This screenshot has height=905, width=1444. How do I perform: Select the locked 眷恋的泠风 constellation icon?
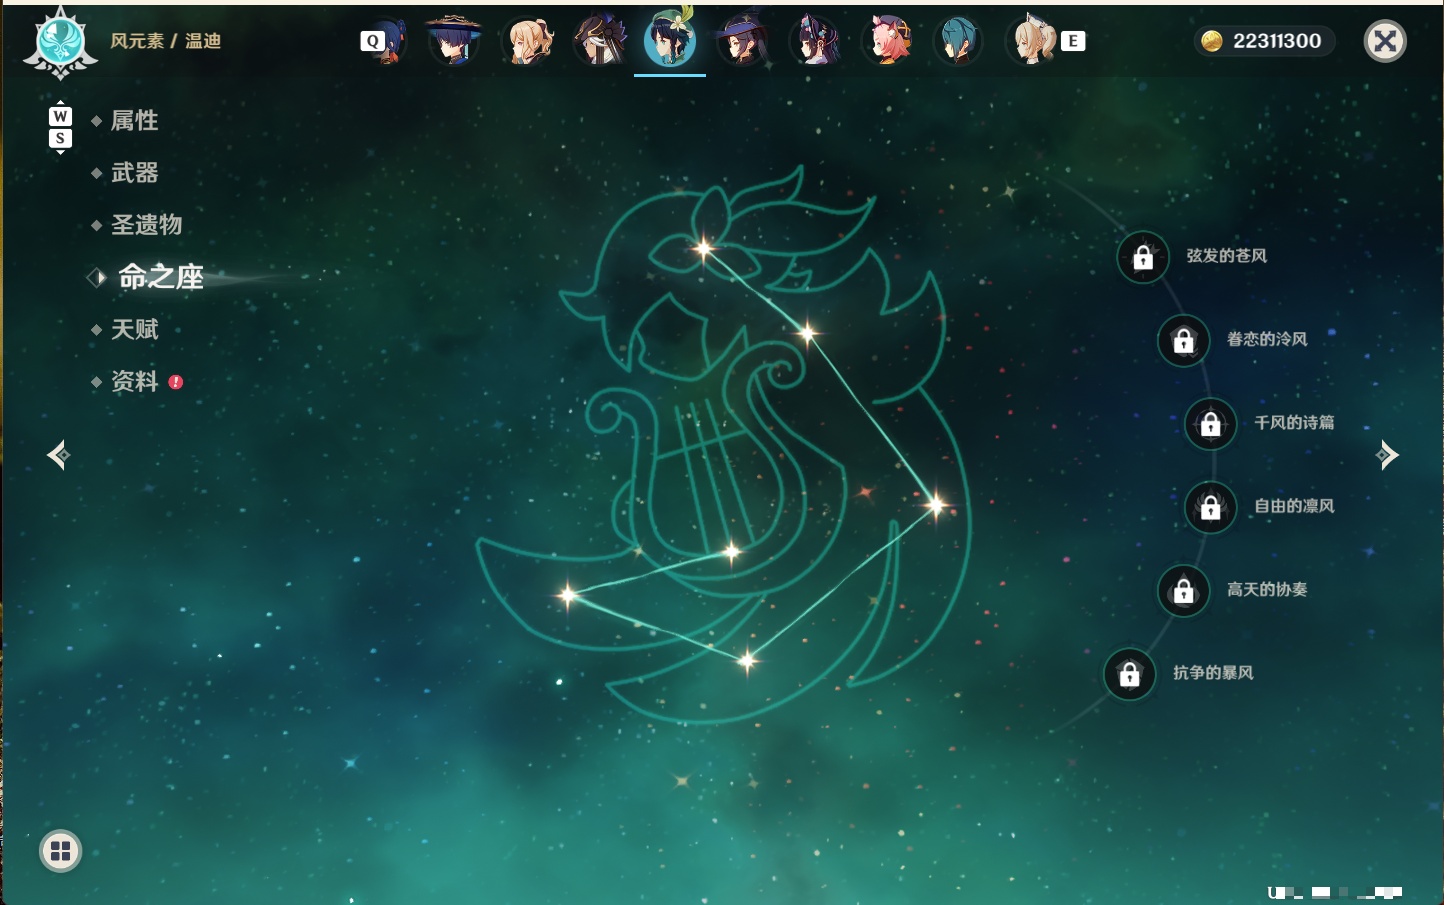click(x=1183, y=340)
